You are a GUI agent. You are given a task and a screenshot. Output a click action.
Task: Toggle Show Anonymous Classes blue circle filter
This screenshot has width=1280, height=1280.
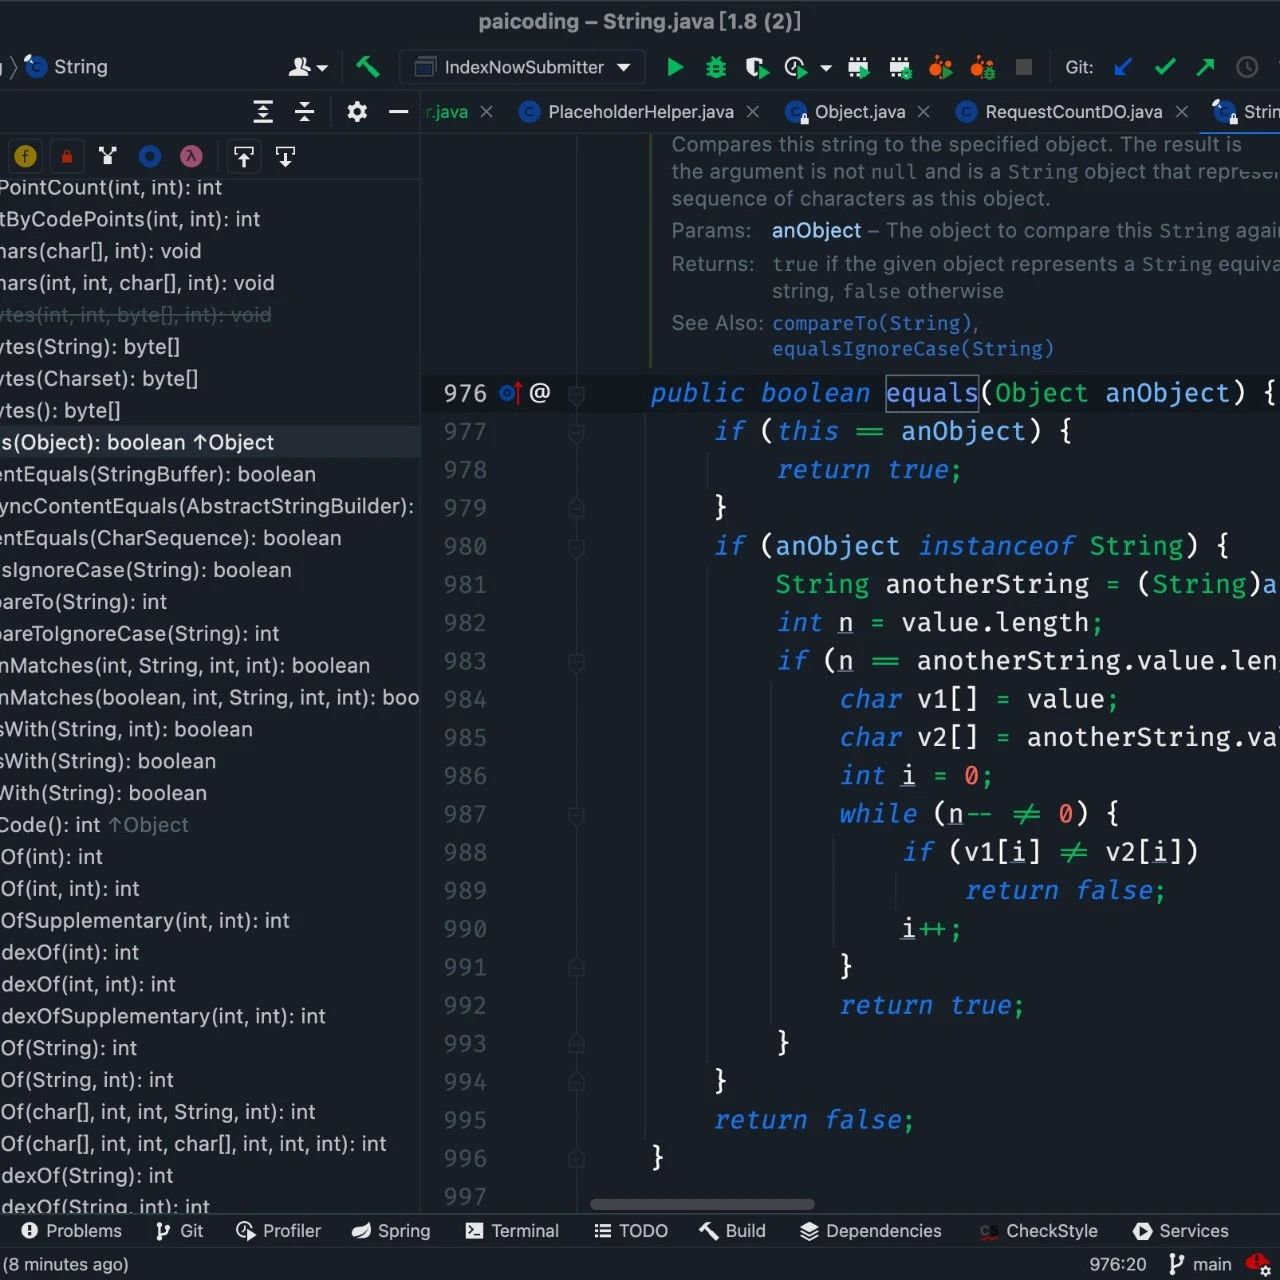click(x=150, y=156)
